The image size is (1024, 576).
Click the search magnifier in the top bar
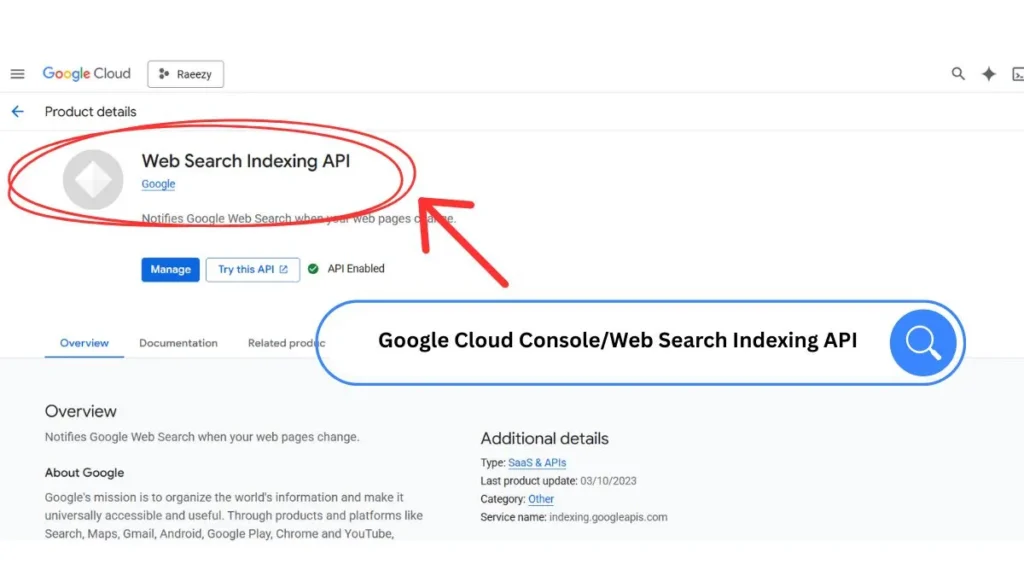click(957, 74)
